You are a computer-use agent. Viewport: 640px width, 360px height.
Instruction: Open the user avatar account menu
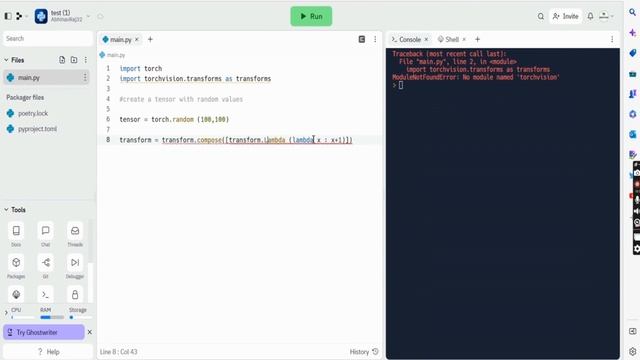pyautogui.click(x=606, y=16)
